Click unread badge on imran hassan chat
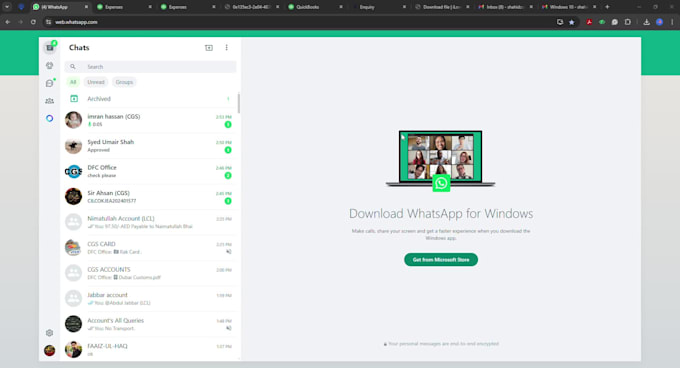 click(228, 124)
